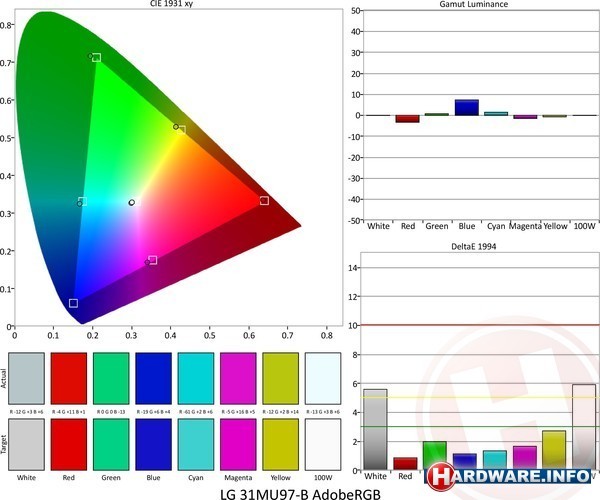Click the 'Cyan' label under the Target swatch
The image size is (600, 500).
point(196,477)
